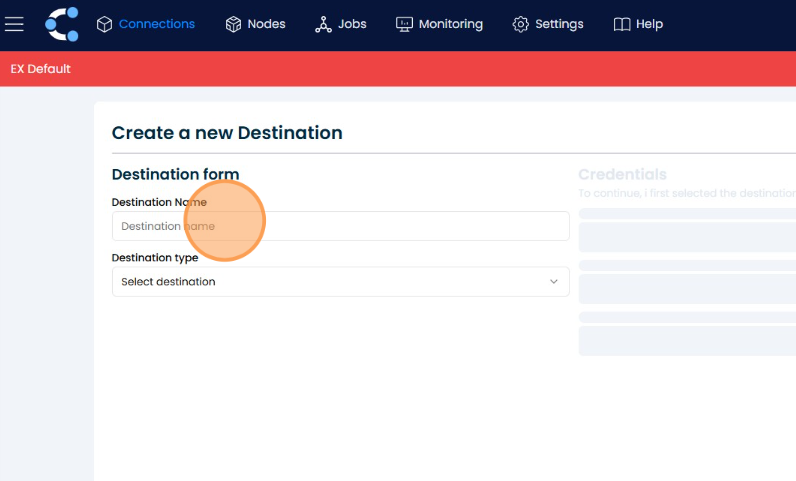Click the Help book icon
The height and width of the screenshot is (481, 796).
point(622,24)
